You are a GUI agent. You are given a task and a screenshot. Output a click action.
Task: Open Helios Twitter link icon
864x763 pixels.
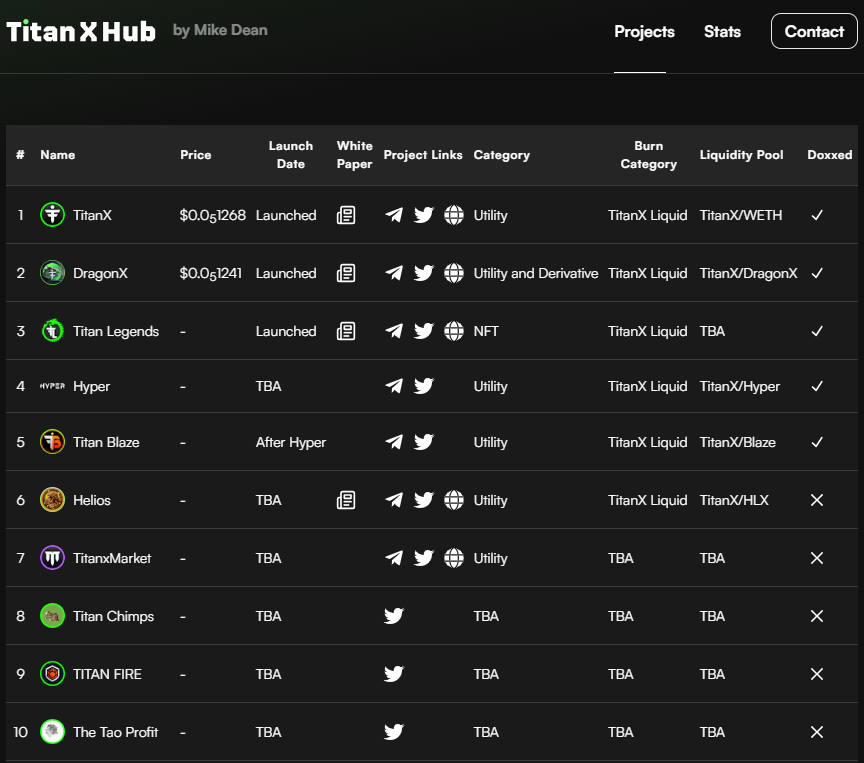click(424, 500)
